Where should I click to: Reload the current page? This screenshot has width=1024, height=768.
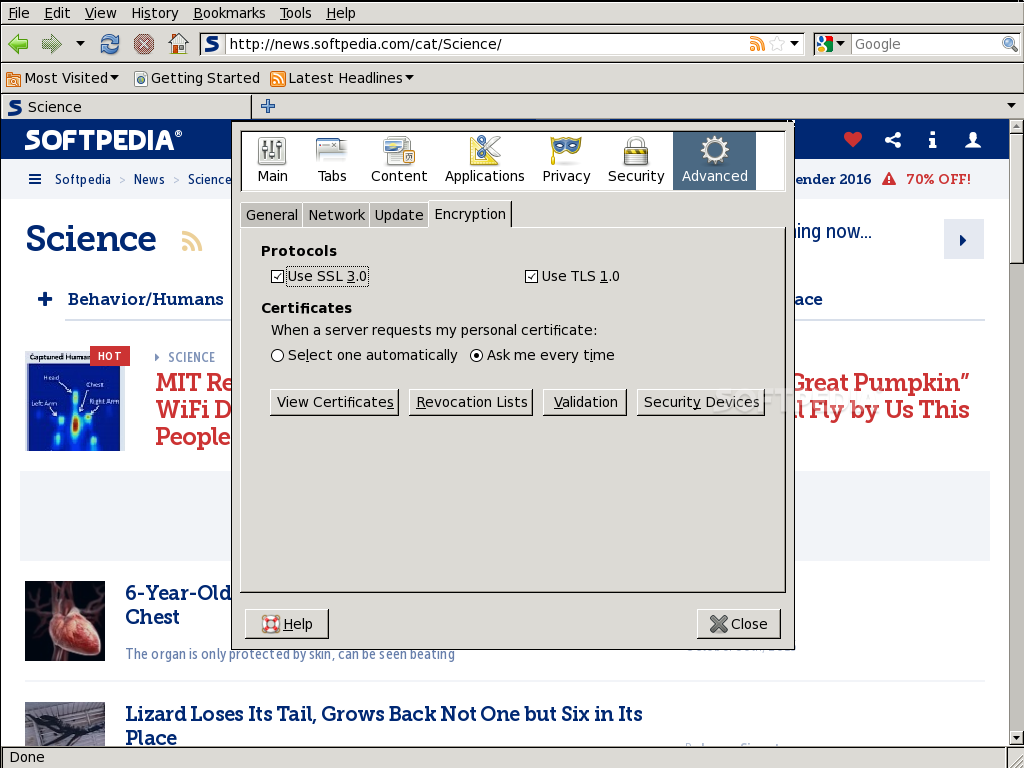[109, 44]
